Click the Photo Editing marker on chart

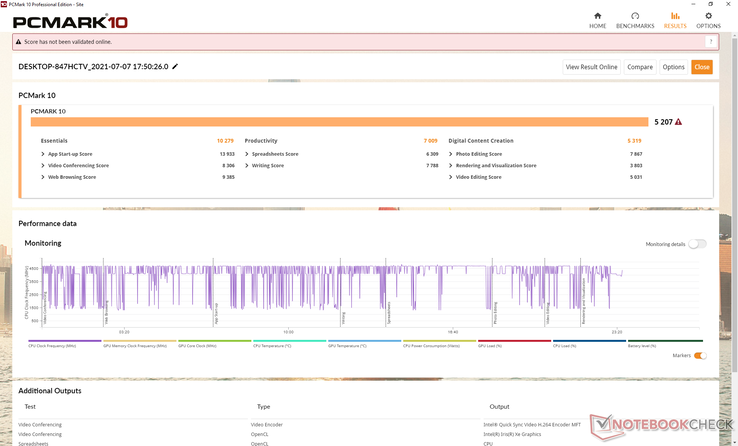coord(495,313)
